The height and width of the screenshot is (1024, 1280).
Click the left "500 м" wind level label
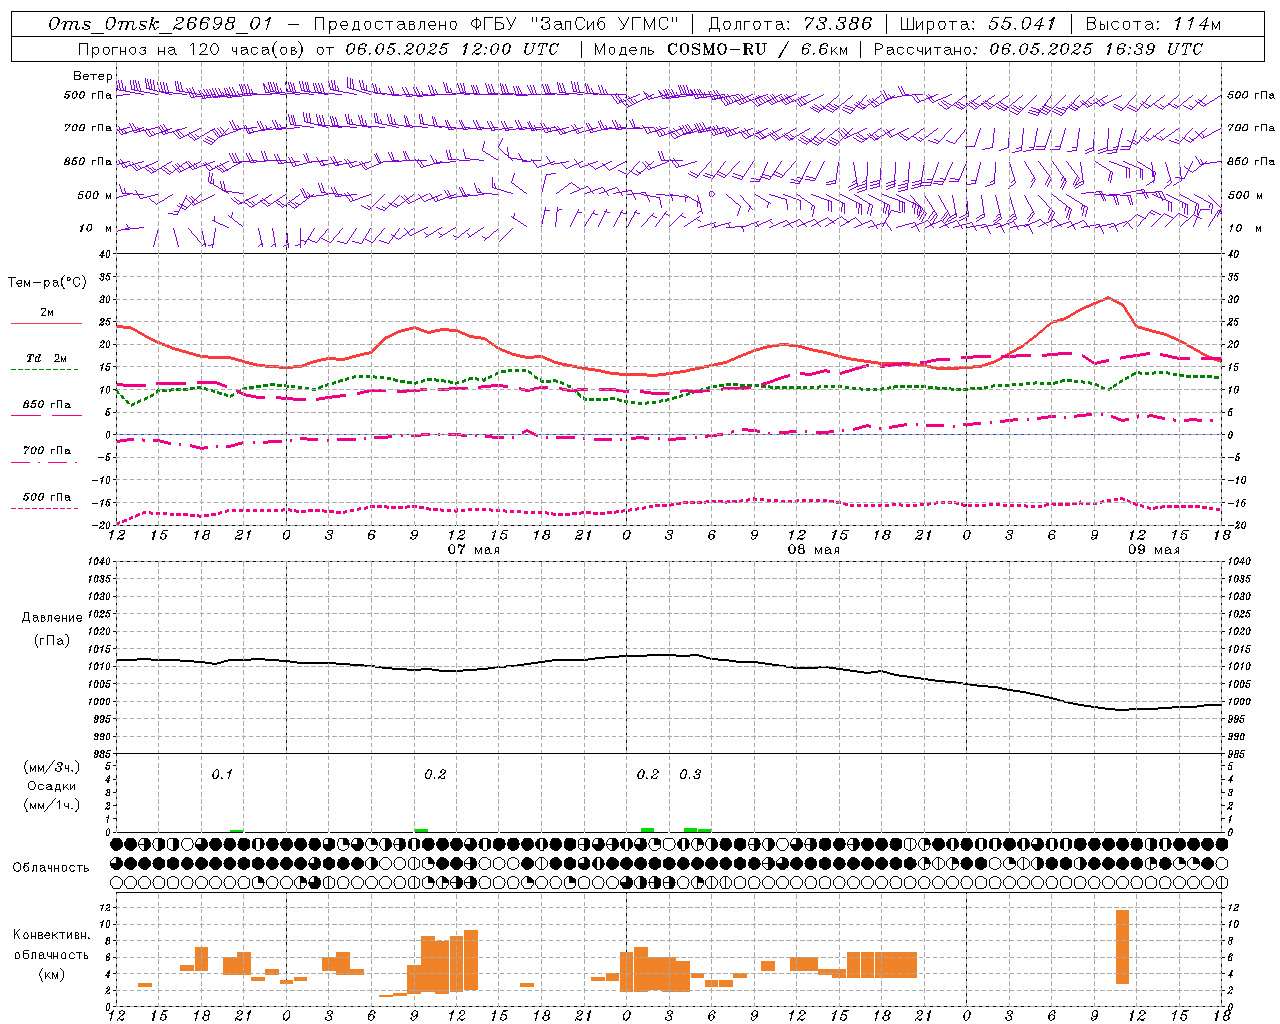[95, 195]
